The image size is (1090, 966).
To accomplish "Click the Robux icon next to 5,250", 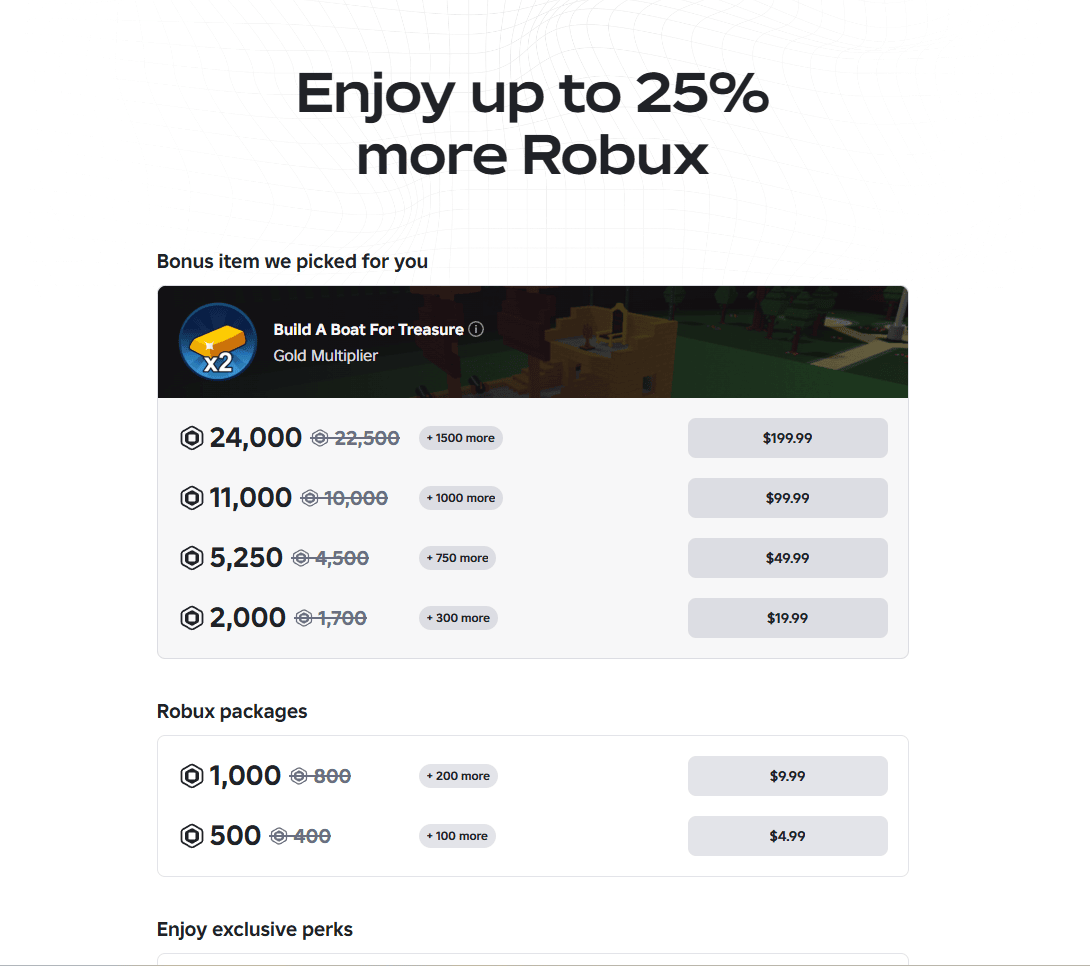I will [191, 558].
